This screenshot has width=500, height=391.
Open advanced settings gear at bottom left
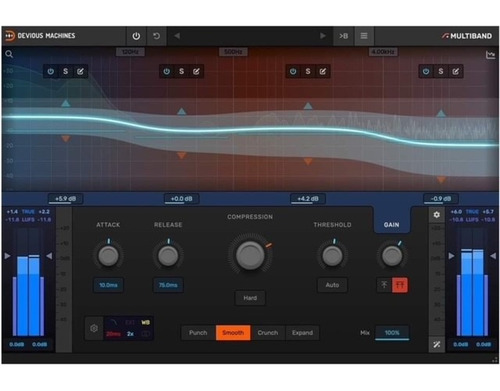(94, 328)
